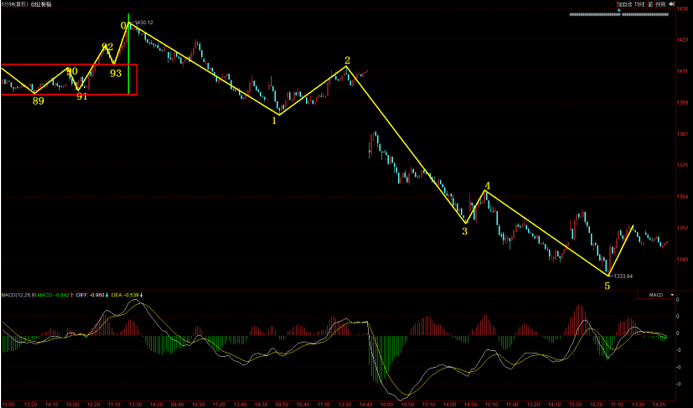The height and width of the screenshot is (408, 693).
Task: Select yellow wave label 5 at the low
Action: tap(607, 286)
